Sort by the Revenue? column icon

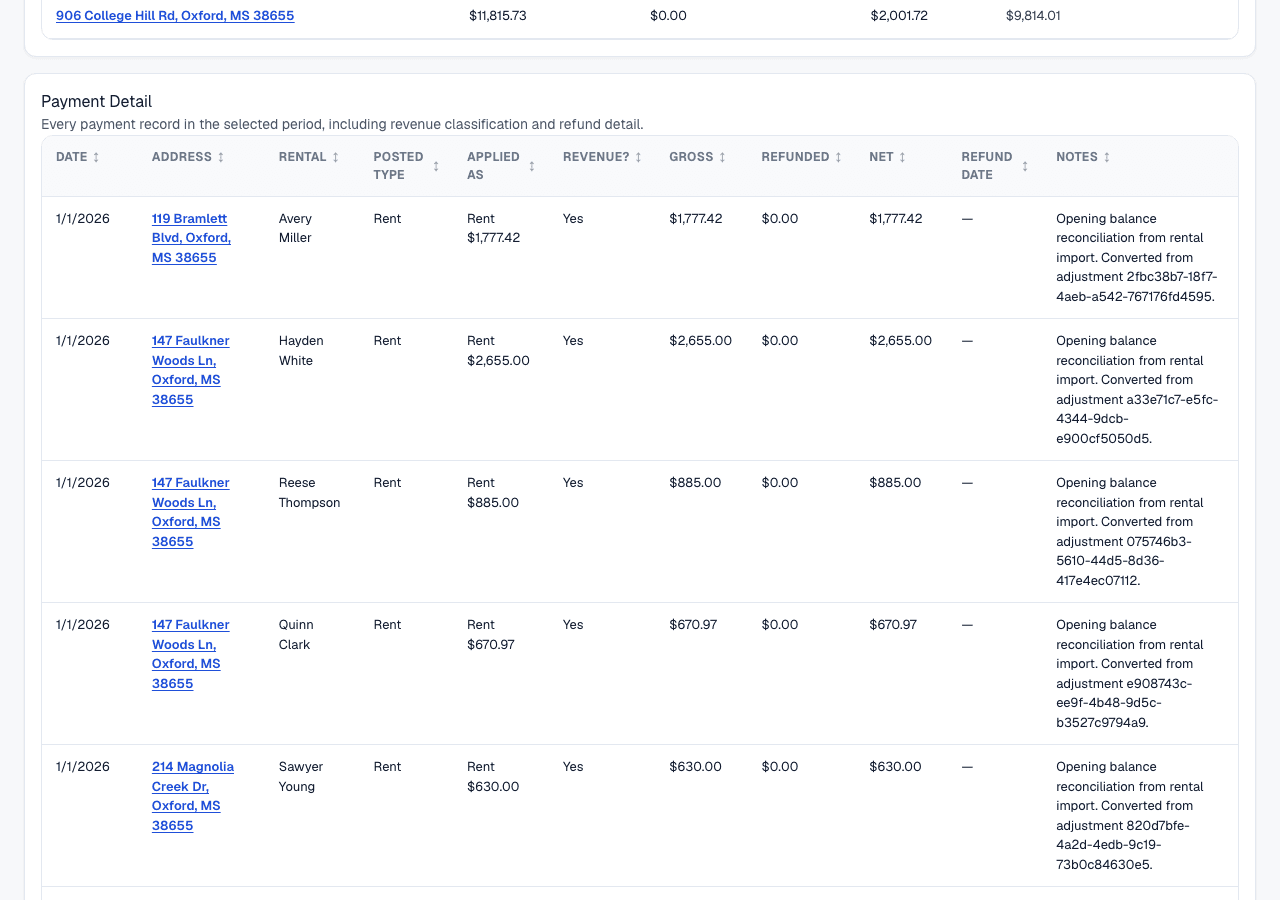tap(638, 158)
